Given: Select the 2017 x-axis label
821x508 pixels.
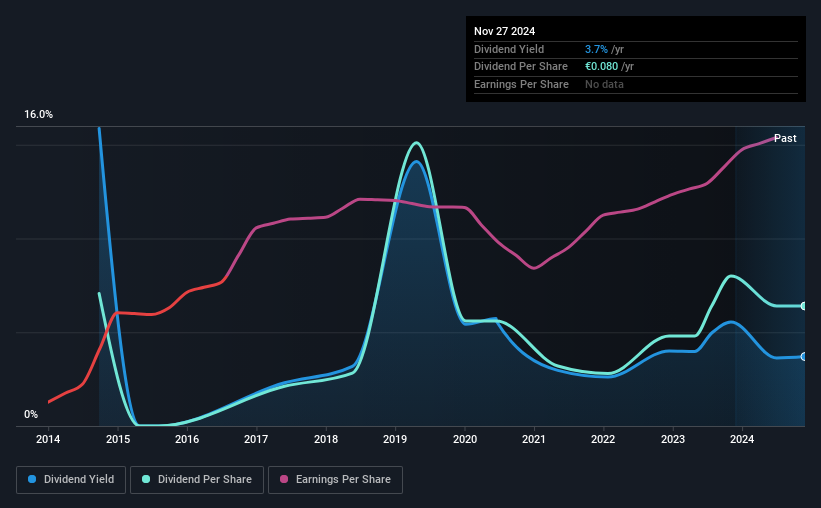Looking at the screenshot, I should coord(256,439).
